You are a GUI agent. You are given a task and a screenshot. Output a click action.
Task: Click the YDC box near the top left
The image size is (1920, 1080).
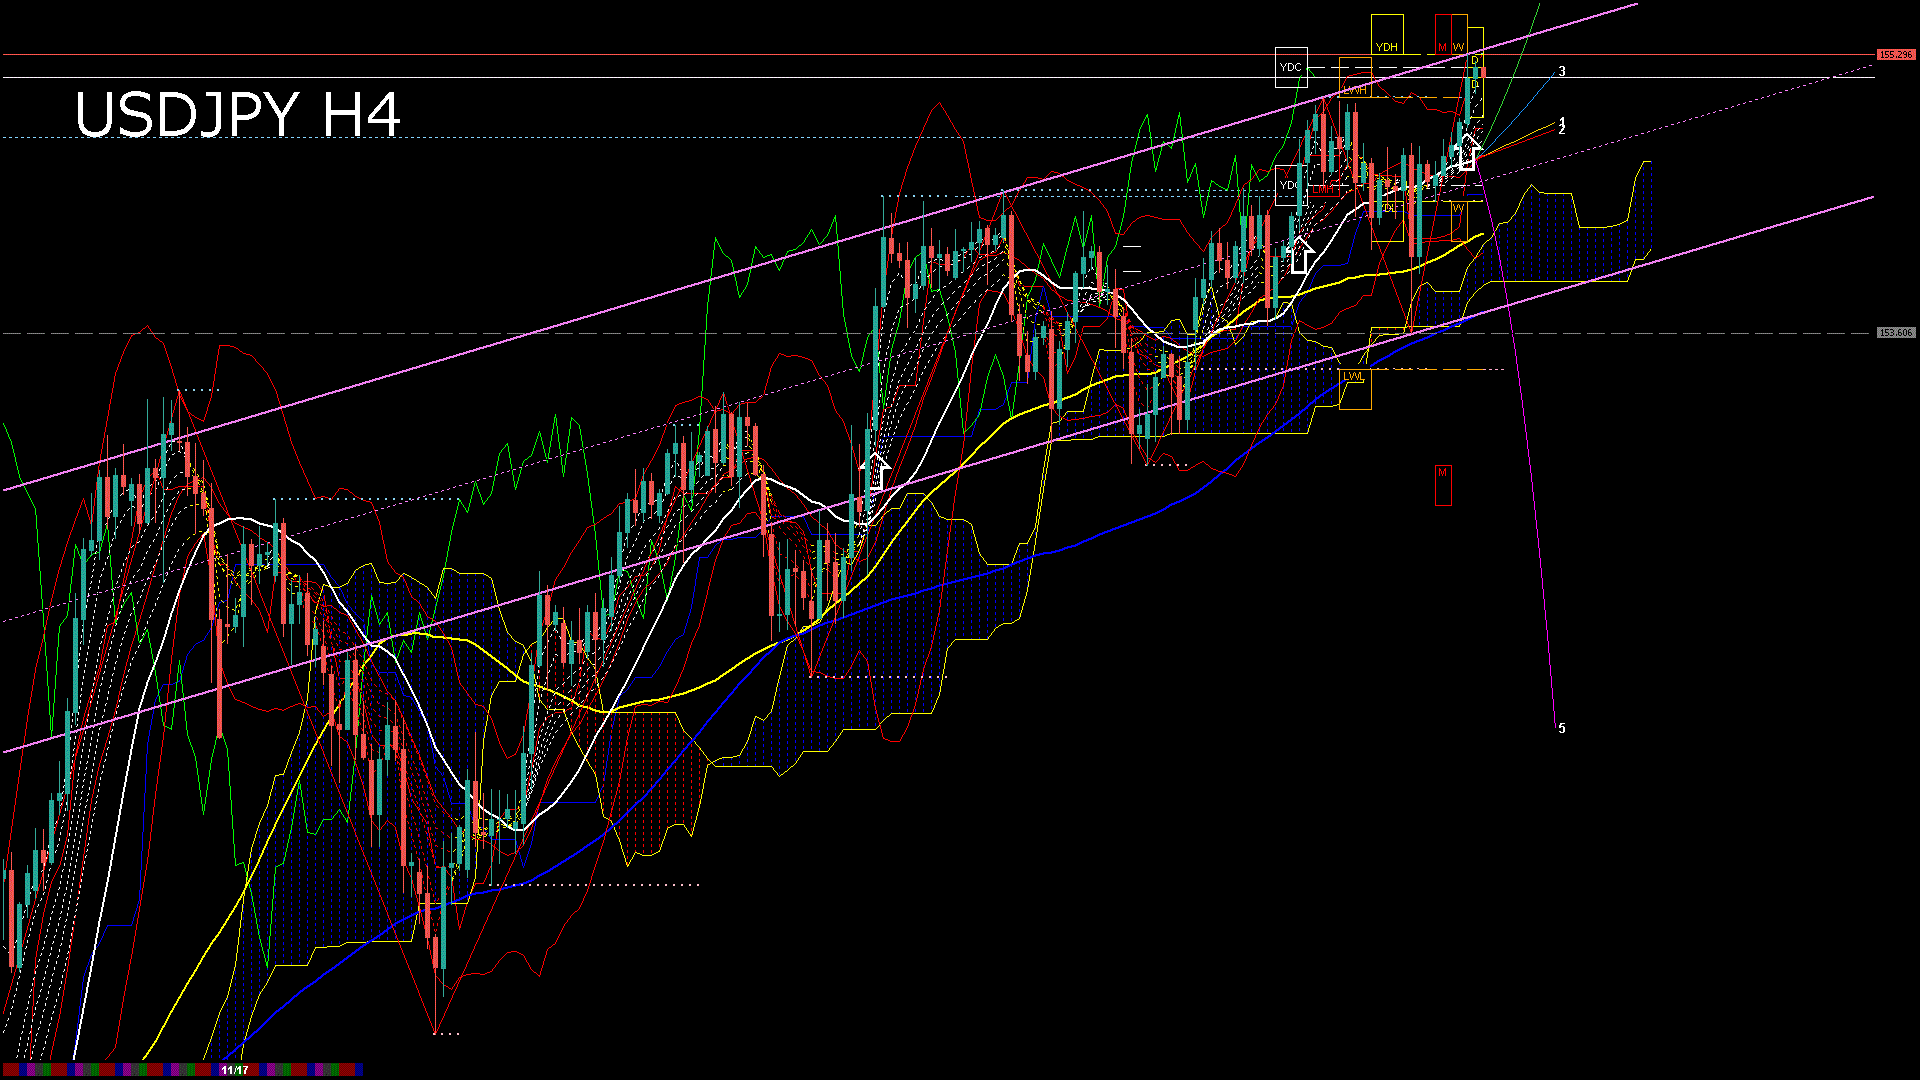point(1291,66)
